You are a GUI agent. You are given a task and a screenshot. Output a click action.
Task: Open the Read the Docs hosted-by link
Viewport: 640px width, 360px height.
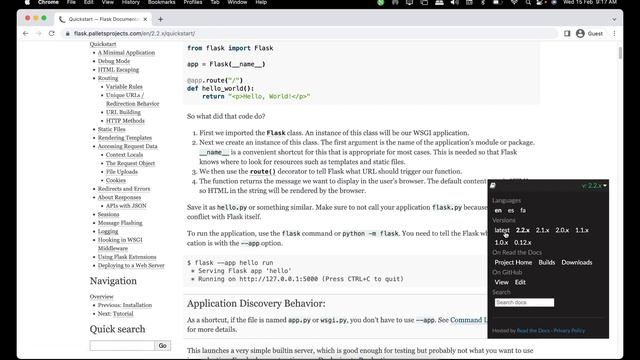point(533,331)
